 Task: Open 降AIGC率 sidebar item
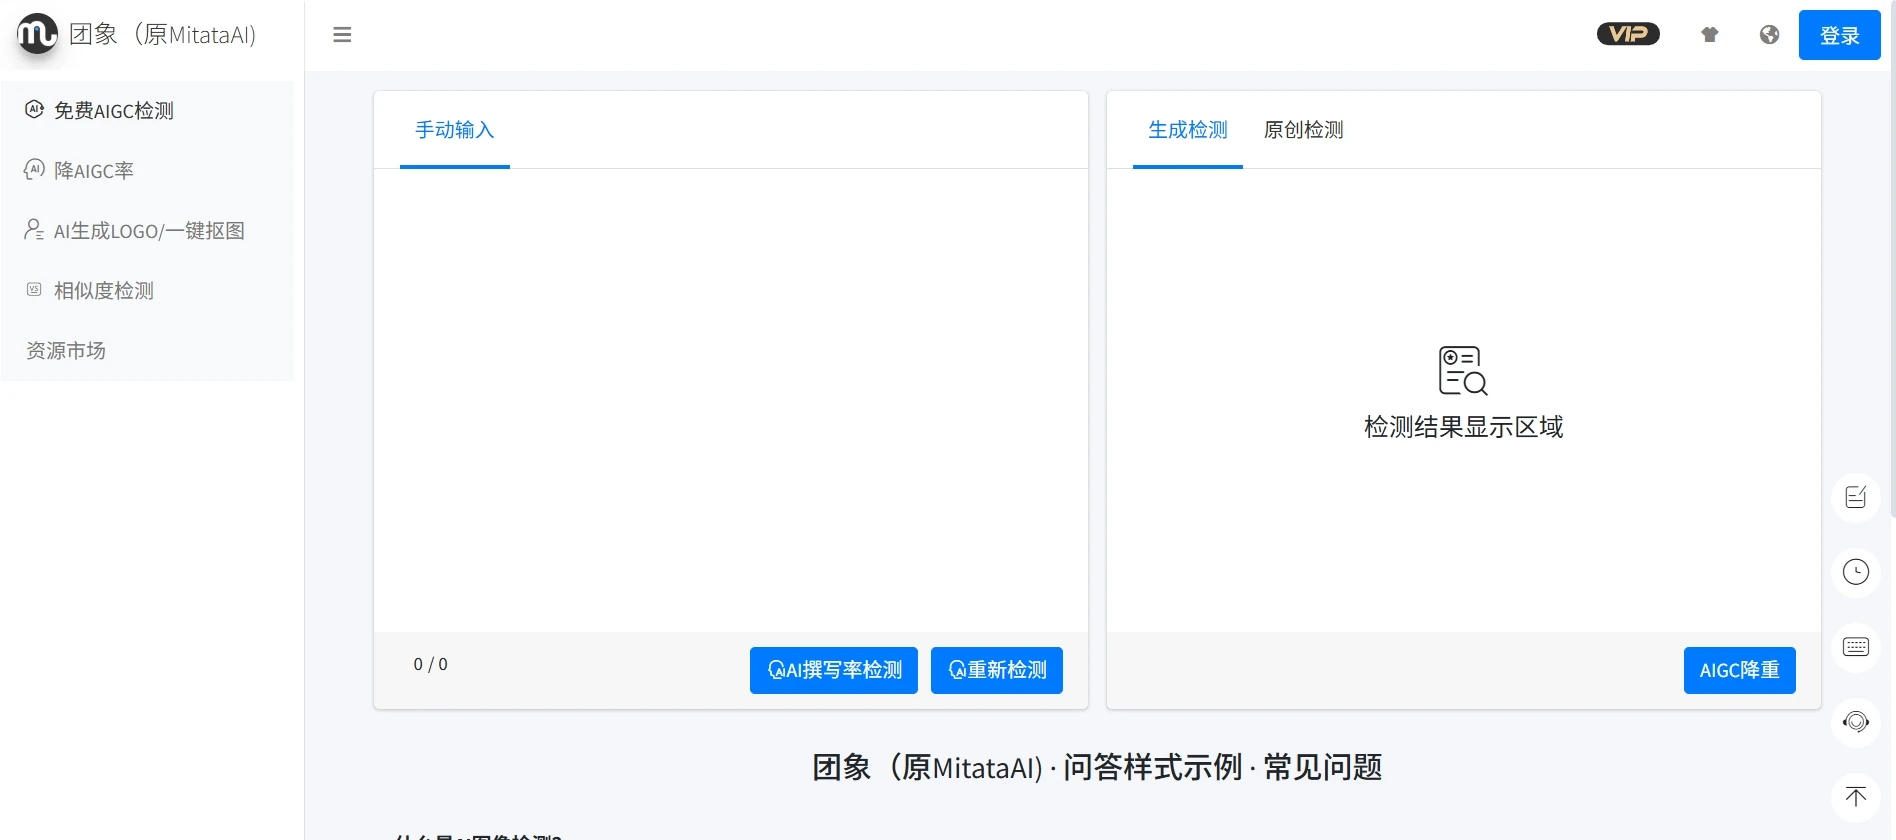click(x=148, y=170)
